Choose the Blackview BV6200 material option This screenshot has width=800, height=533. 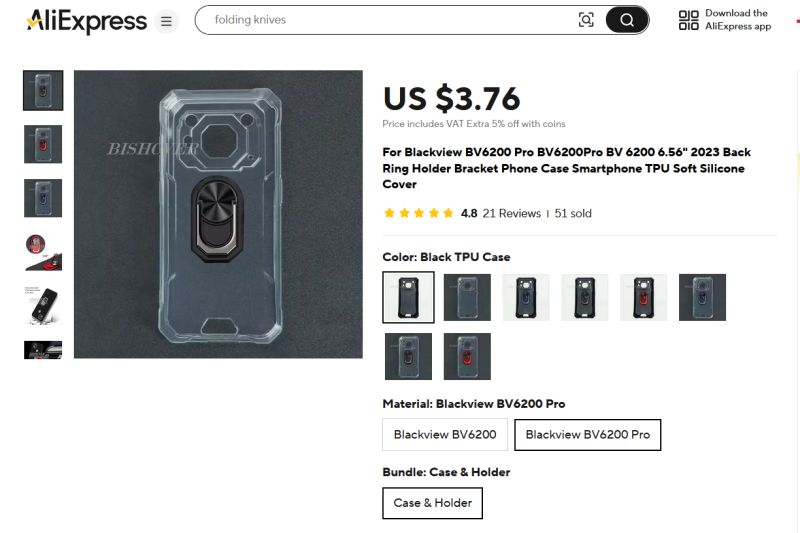(444, 435)
